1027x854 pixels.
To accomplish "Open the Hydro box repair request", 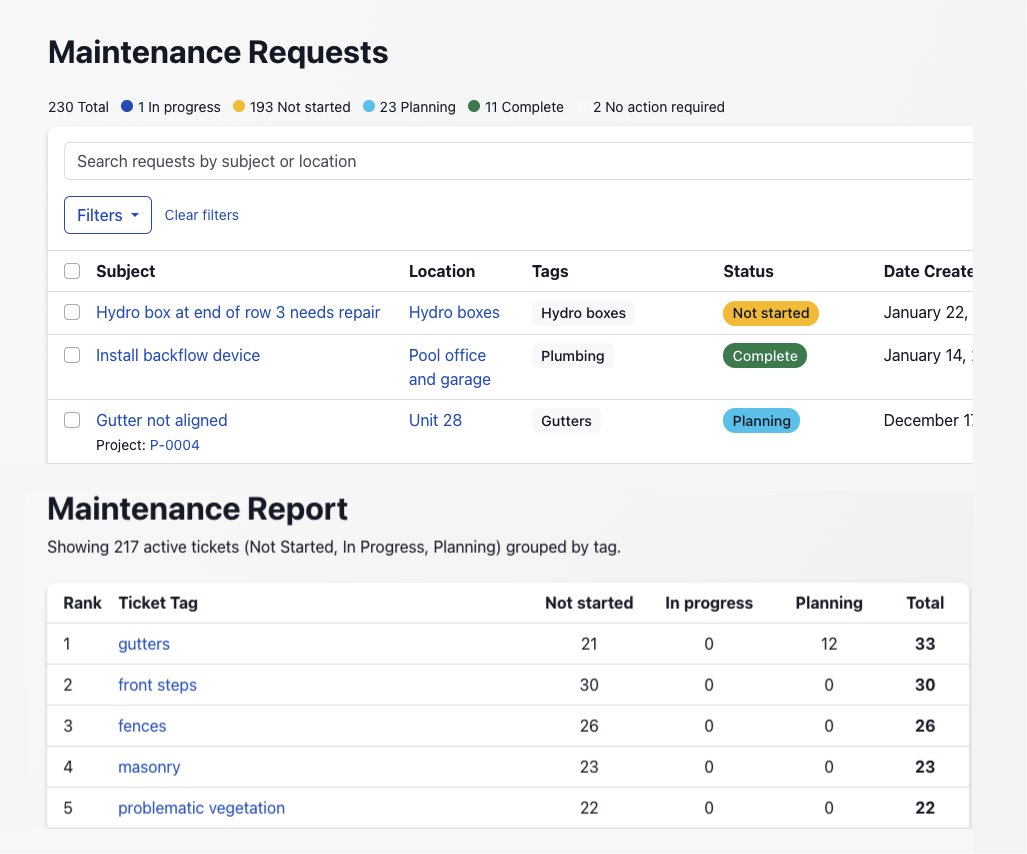I will point(237,312).
